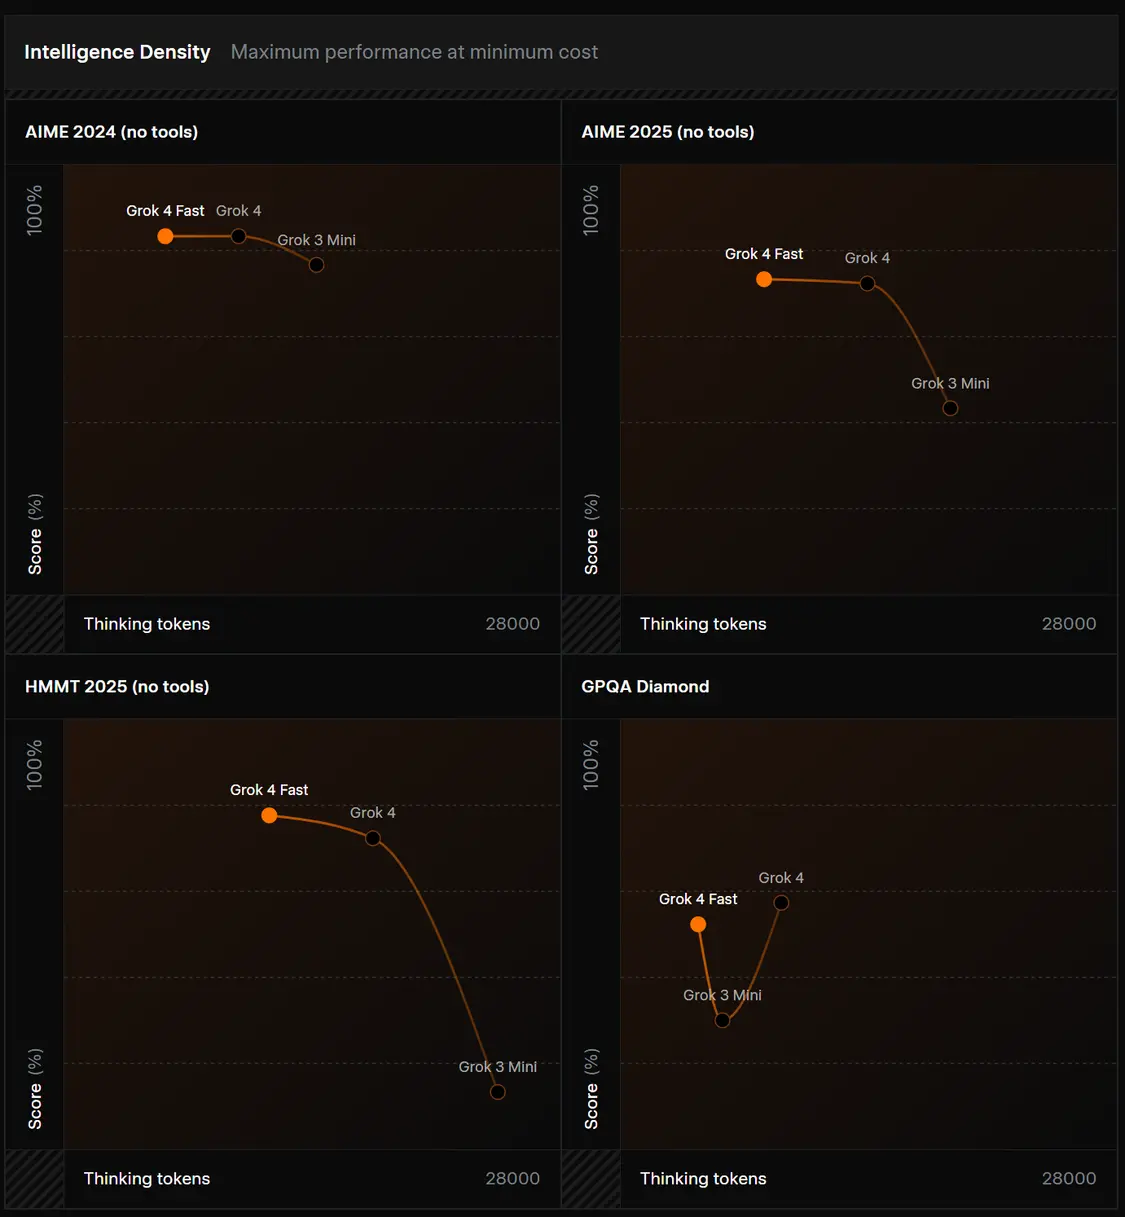Click Grok 4 data point in AIME 2025 chart
1125x1217 pixels.
pos(867,283)
